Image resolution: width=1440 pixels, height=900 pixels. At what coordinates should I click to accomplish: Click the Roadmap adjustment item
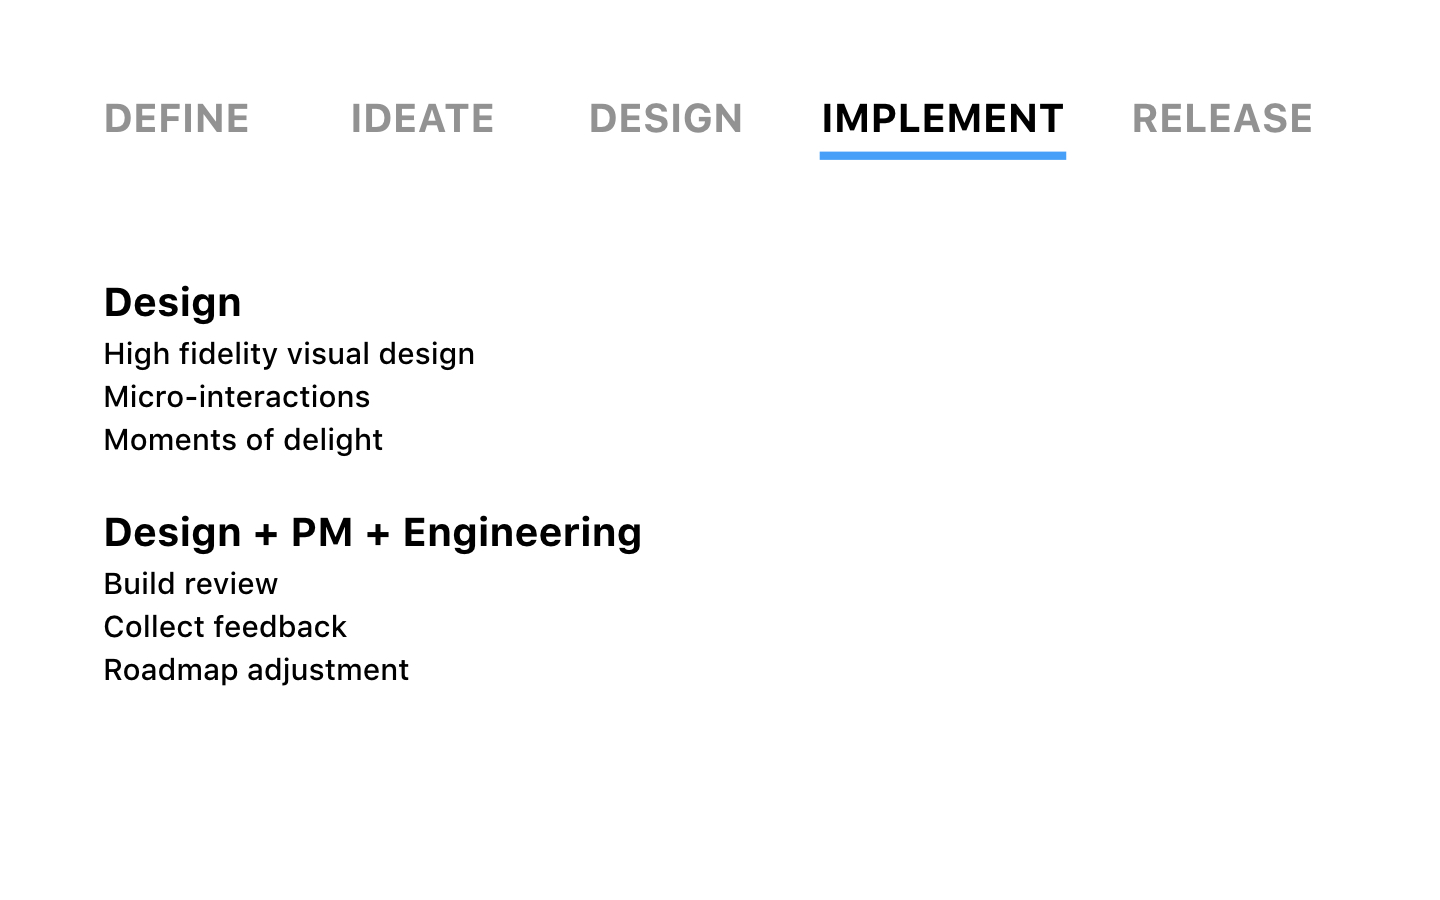[x=256, y=670]
